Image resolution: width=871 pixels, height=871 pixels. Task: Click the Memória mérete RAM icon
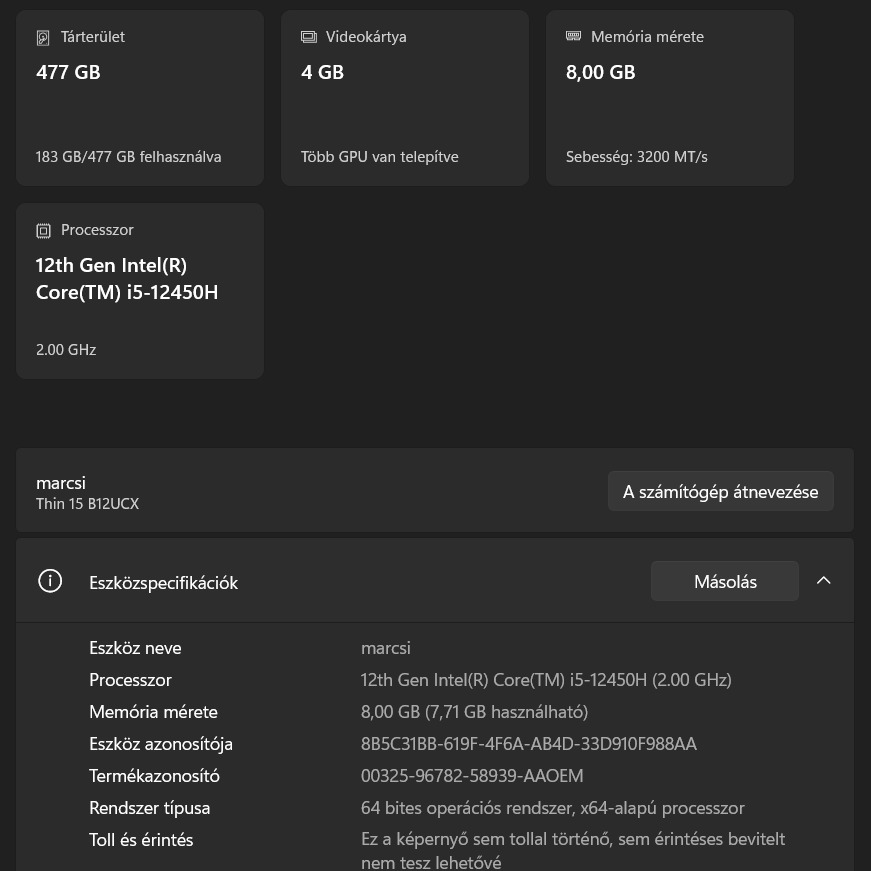pos(573,36)
